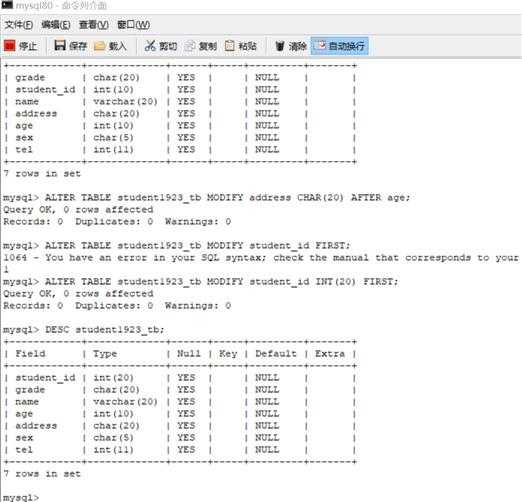The image size is (522, 502).
Task: Click the 'Default' column header
Action: [276, 353]
